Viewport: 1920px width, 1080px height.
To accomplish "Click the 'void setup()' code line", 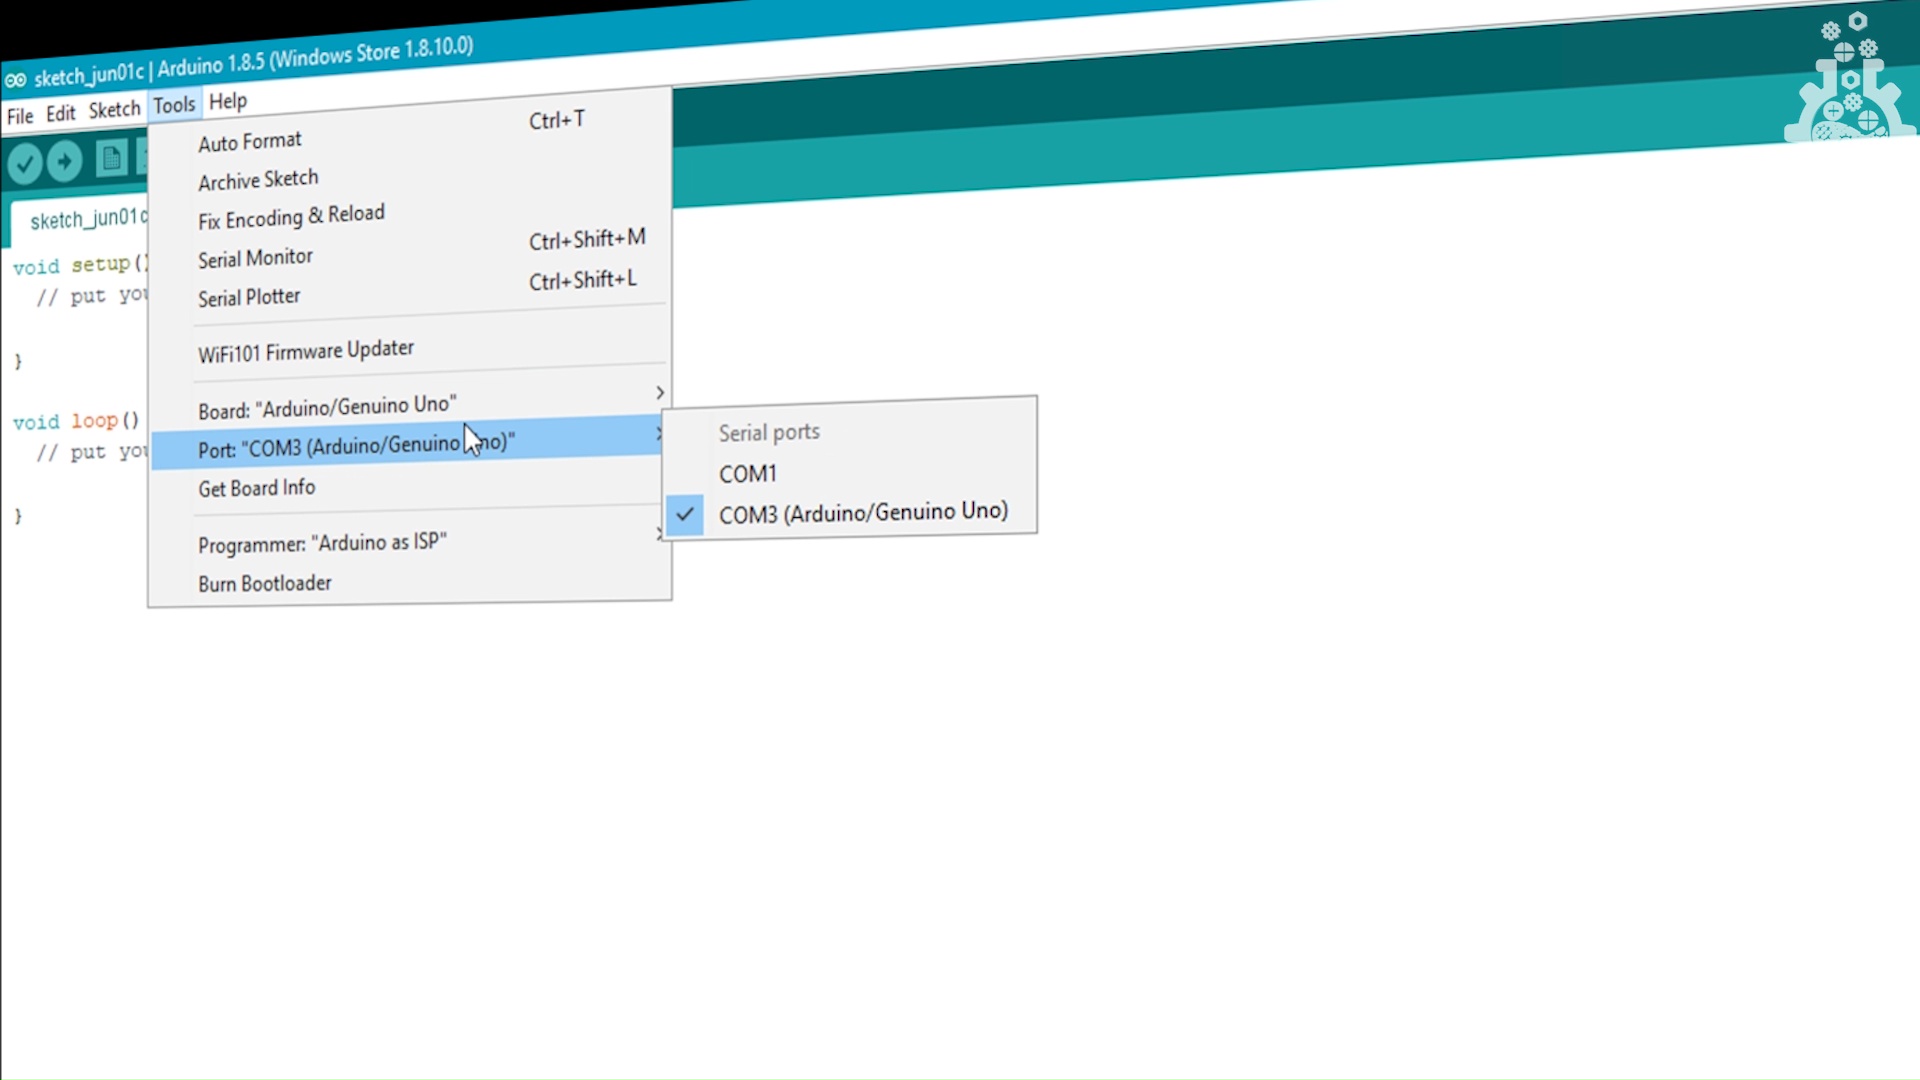I will pyautogui.click(x=80, y=265).
